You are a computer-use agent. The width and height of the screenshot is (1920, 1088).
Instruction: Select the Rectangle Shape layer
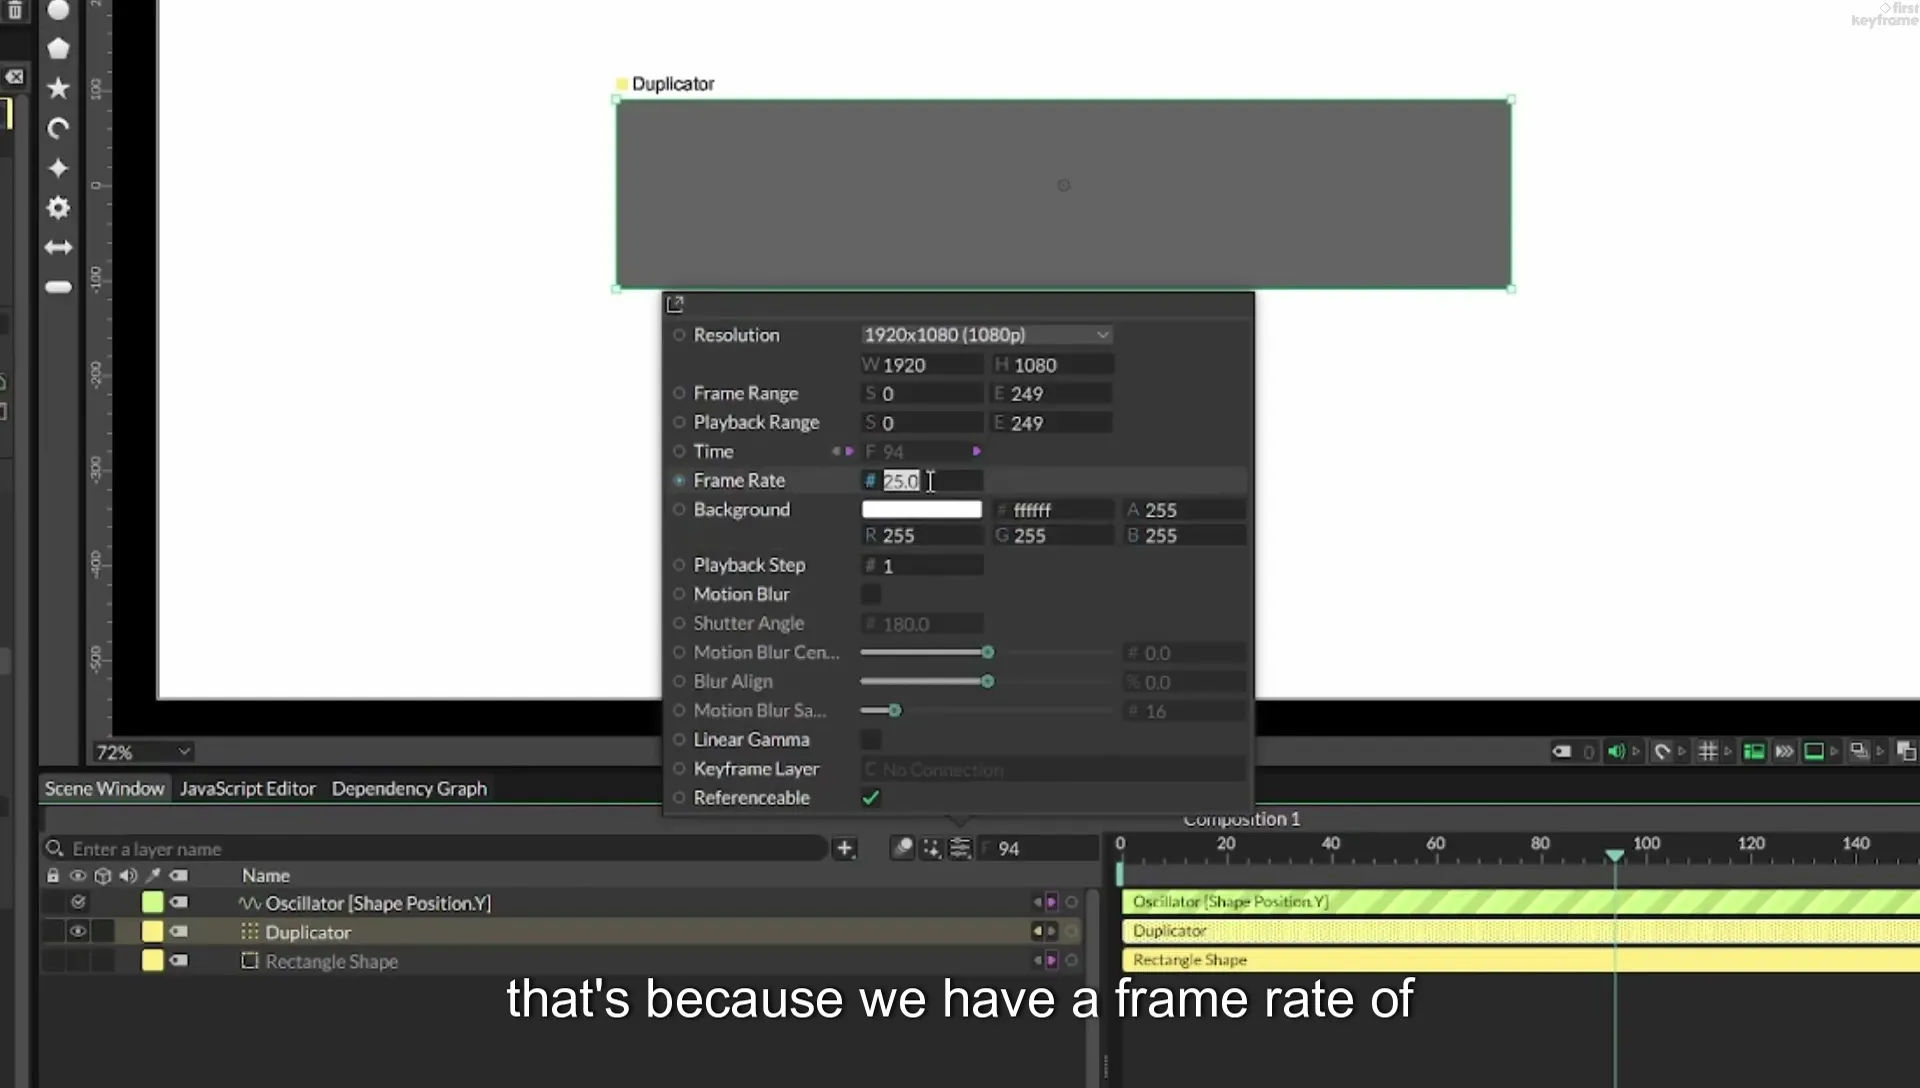coord(331,961)
